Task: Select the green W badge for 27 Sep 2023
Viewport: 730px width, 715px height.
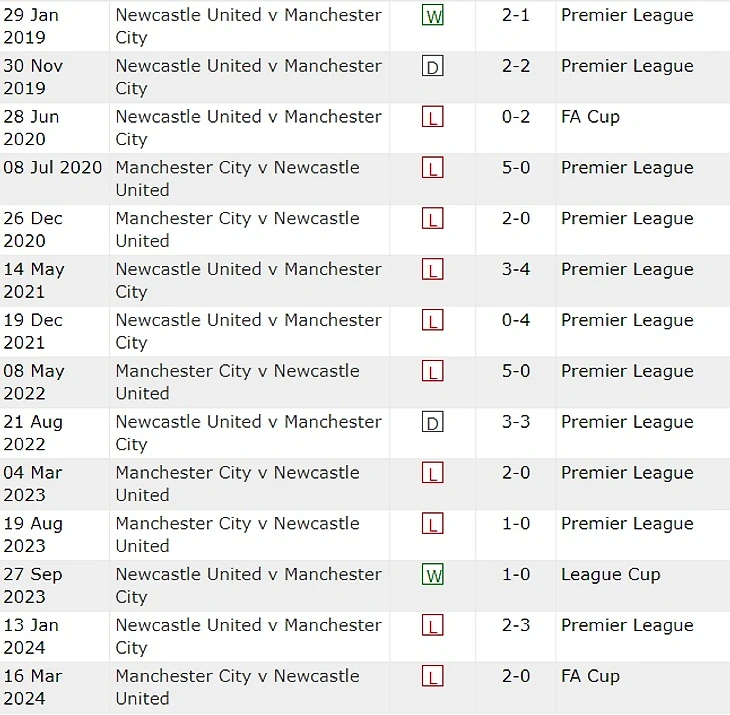Action: click(x=433, y=574)
